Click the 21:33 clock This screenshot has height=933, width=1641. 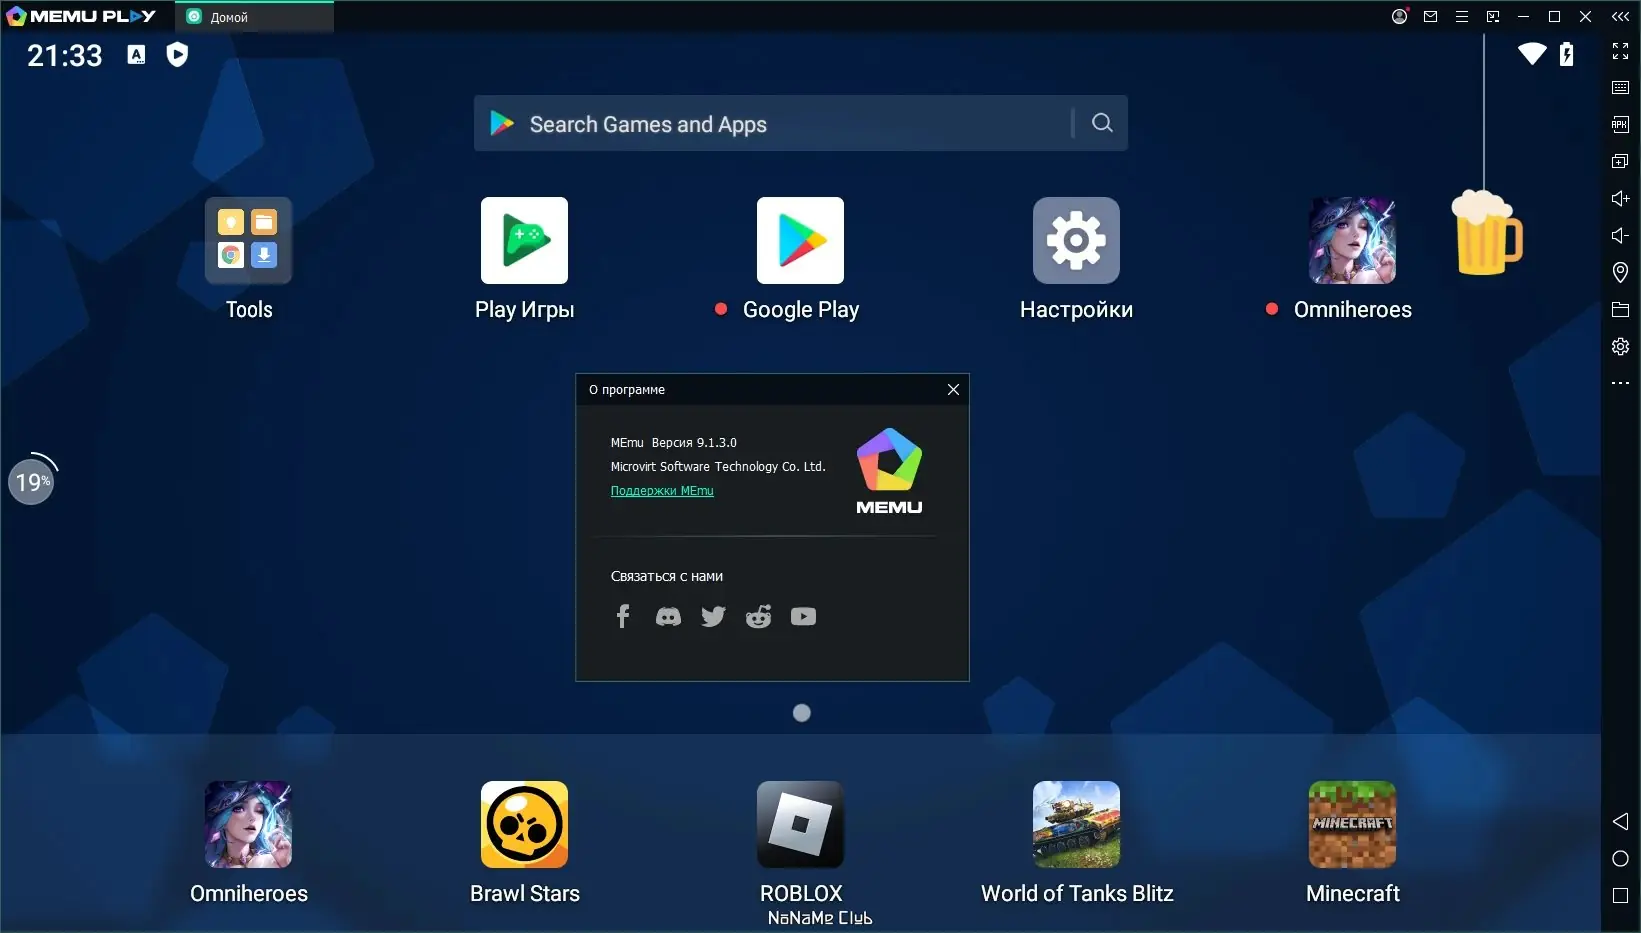64,55
